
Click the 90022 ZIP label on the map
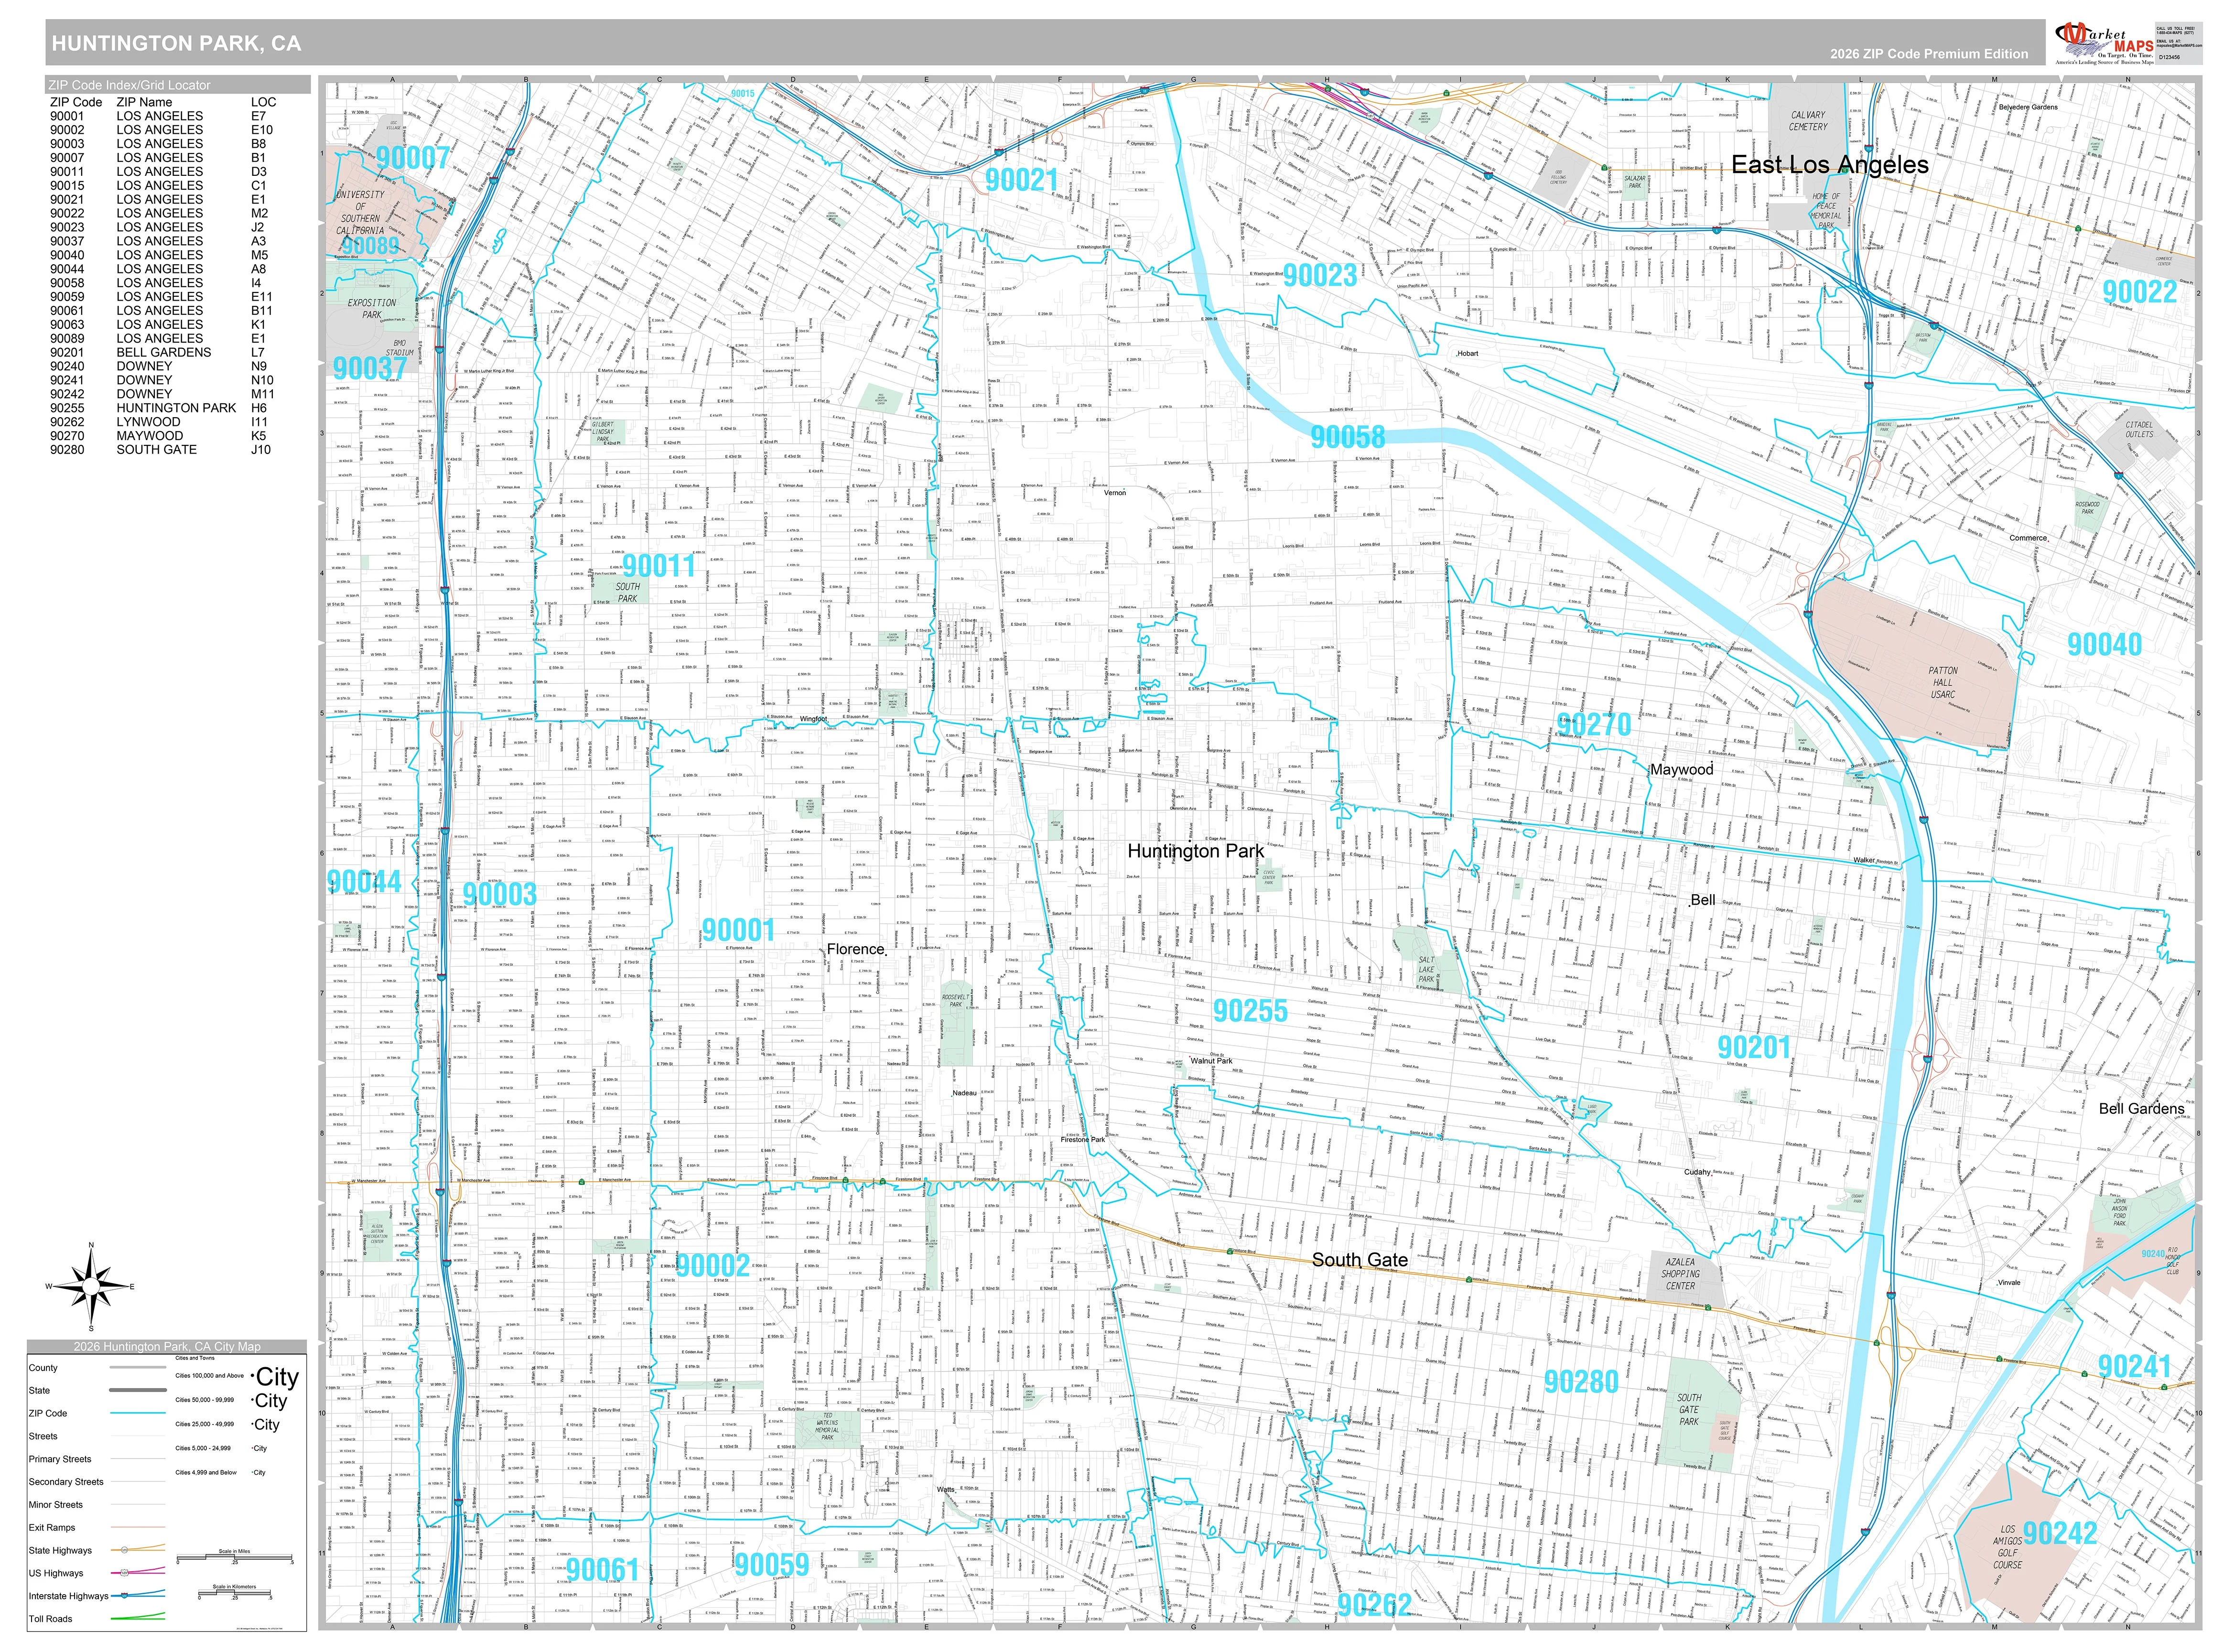2139,292
